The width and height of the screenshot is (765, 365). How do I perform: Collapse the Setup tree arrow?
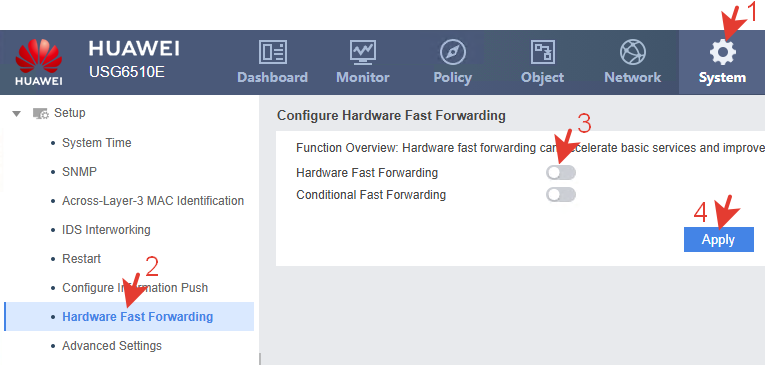click(x=17, y=113)
